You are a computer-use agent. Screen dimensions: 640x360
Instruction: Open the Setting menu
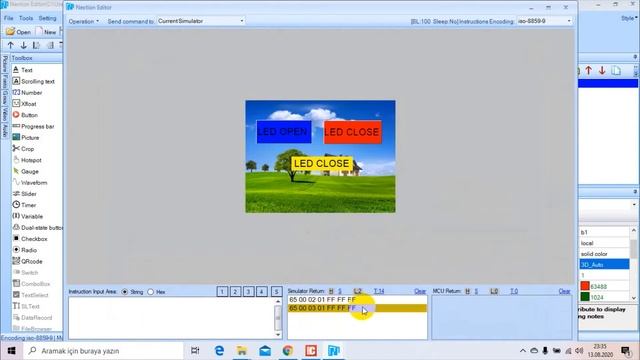click(47, 18)
